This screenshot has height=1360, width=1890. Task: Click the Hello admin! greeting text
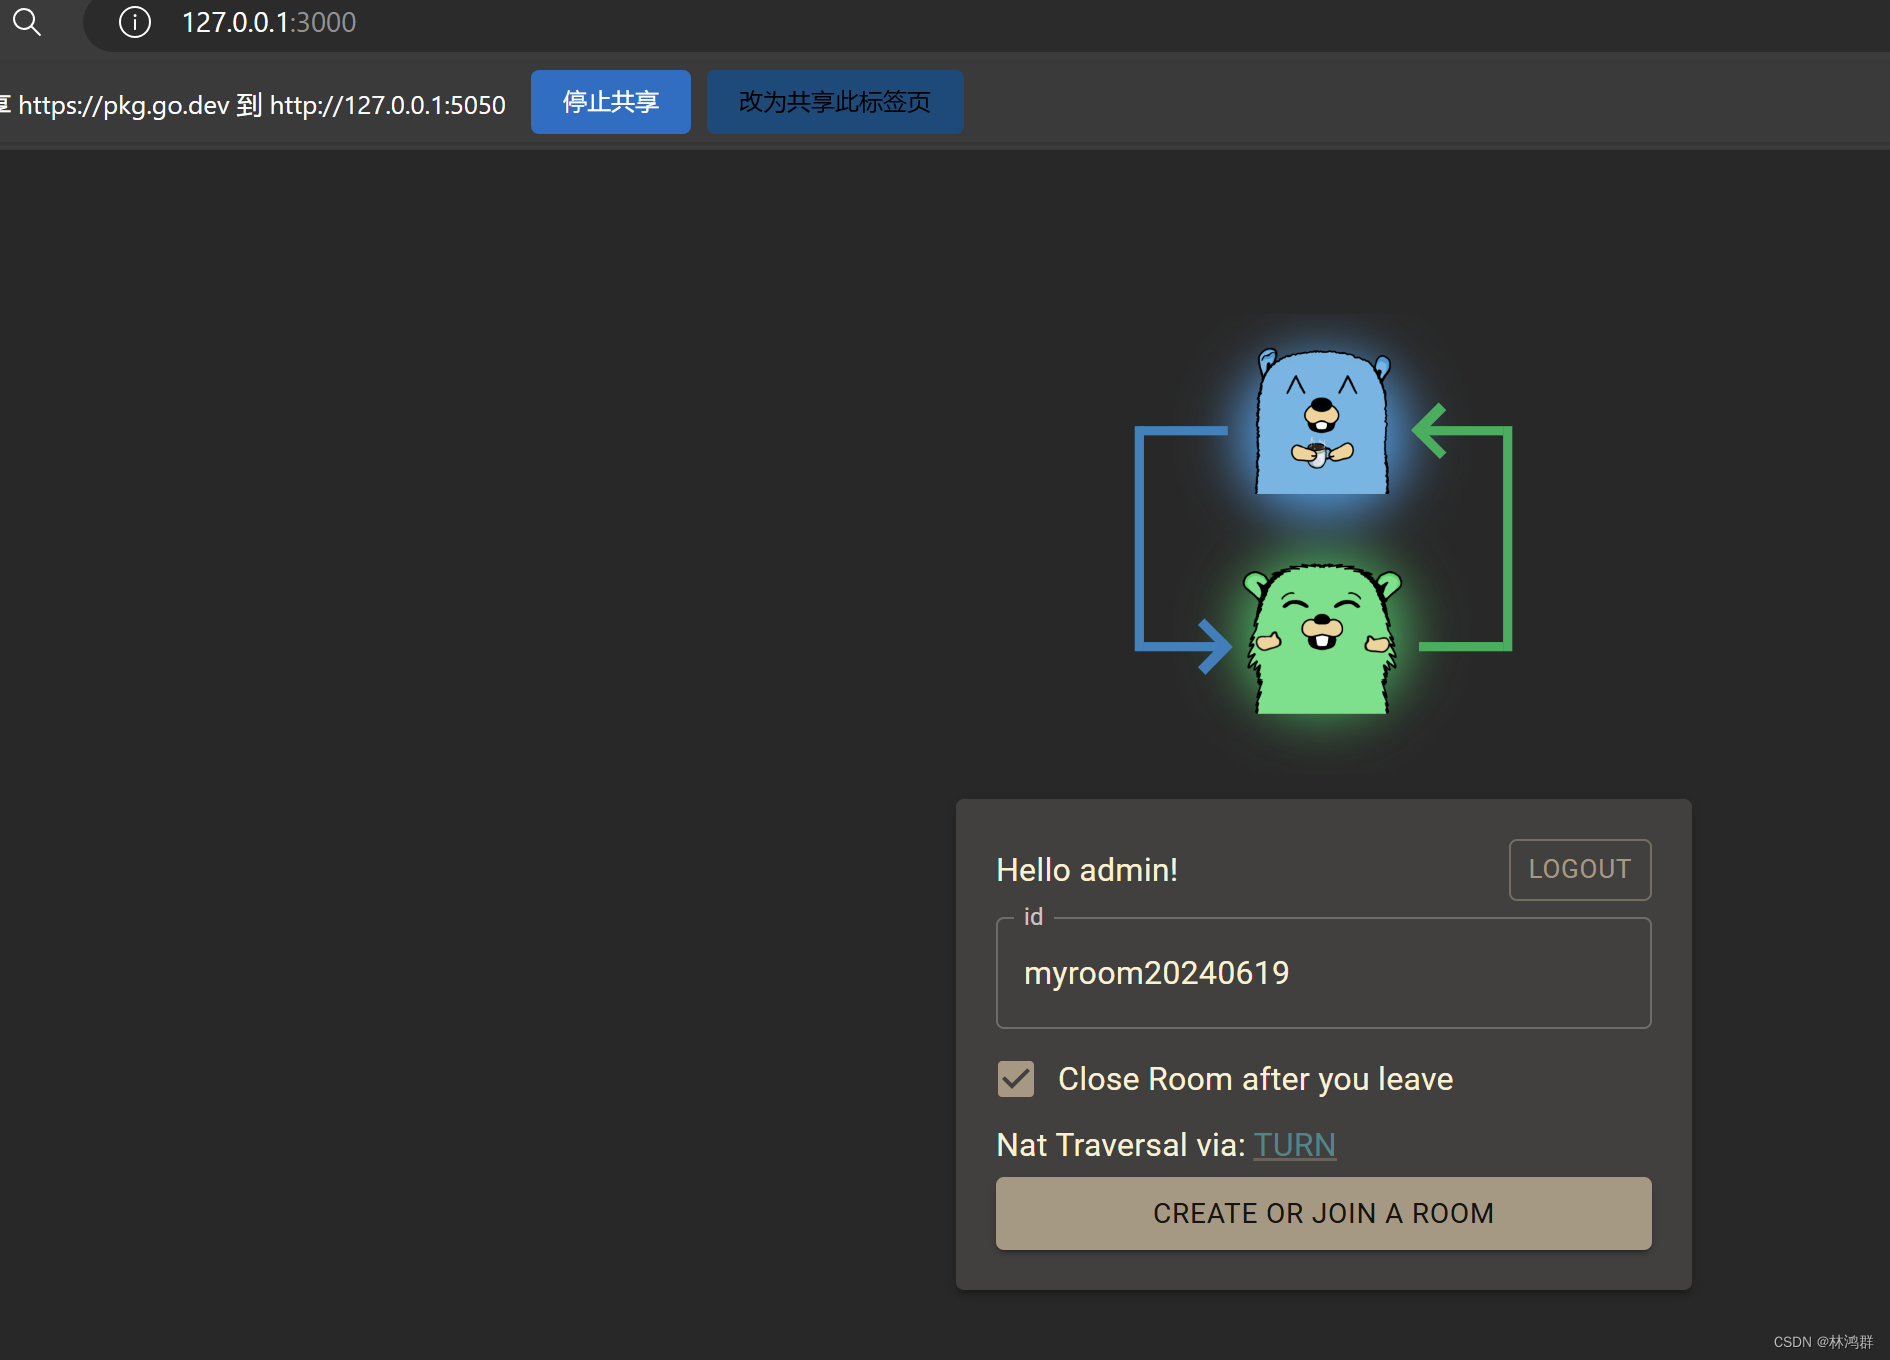[x=1087, y=870]
